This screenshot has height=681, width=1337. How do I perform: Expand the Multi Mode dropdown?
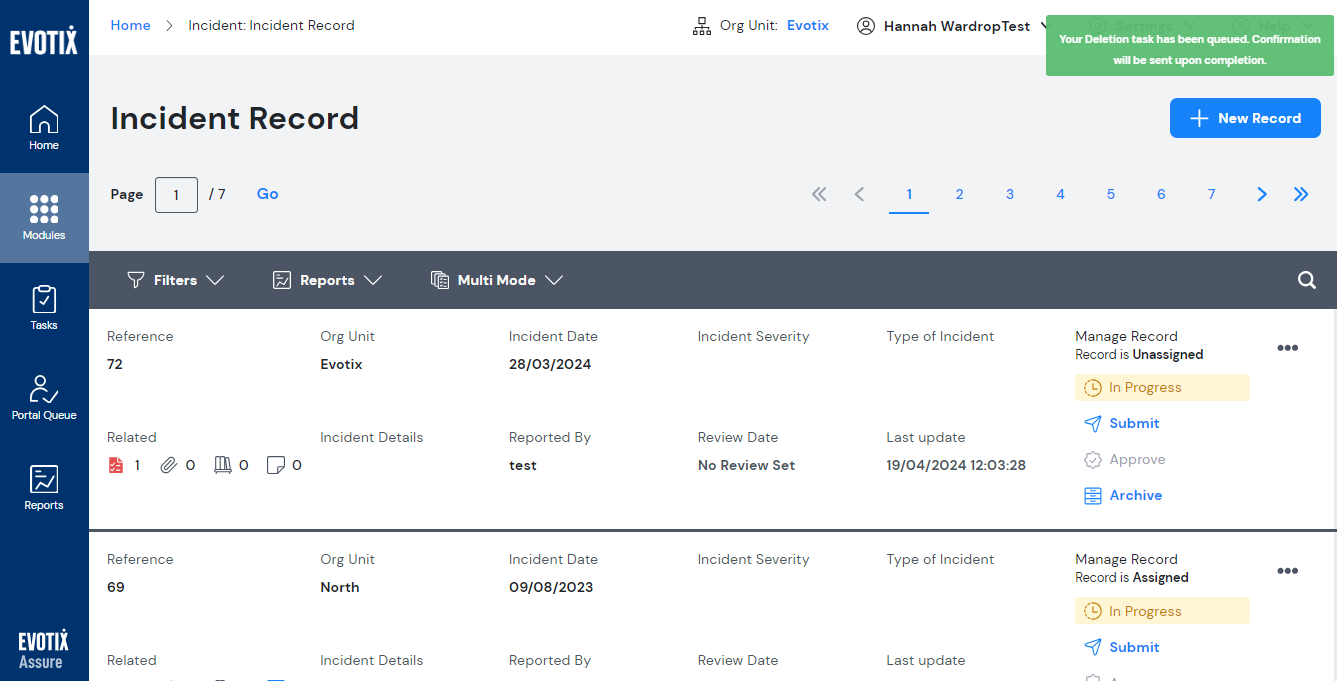tap(497, 280)
